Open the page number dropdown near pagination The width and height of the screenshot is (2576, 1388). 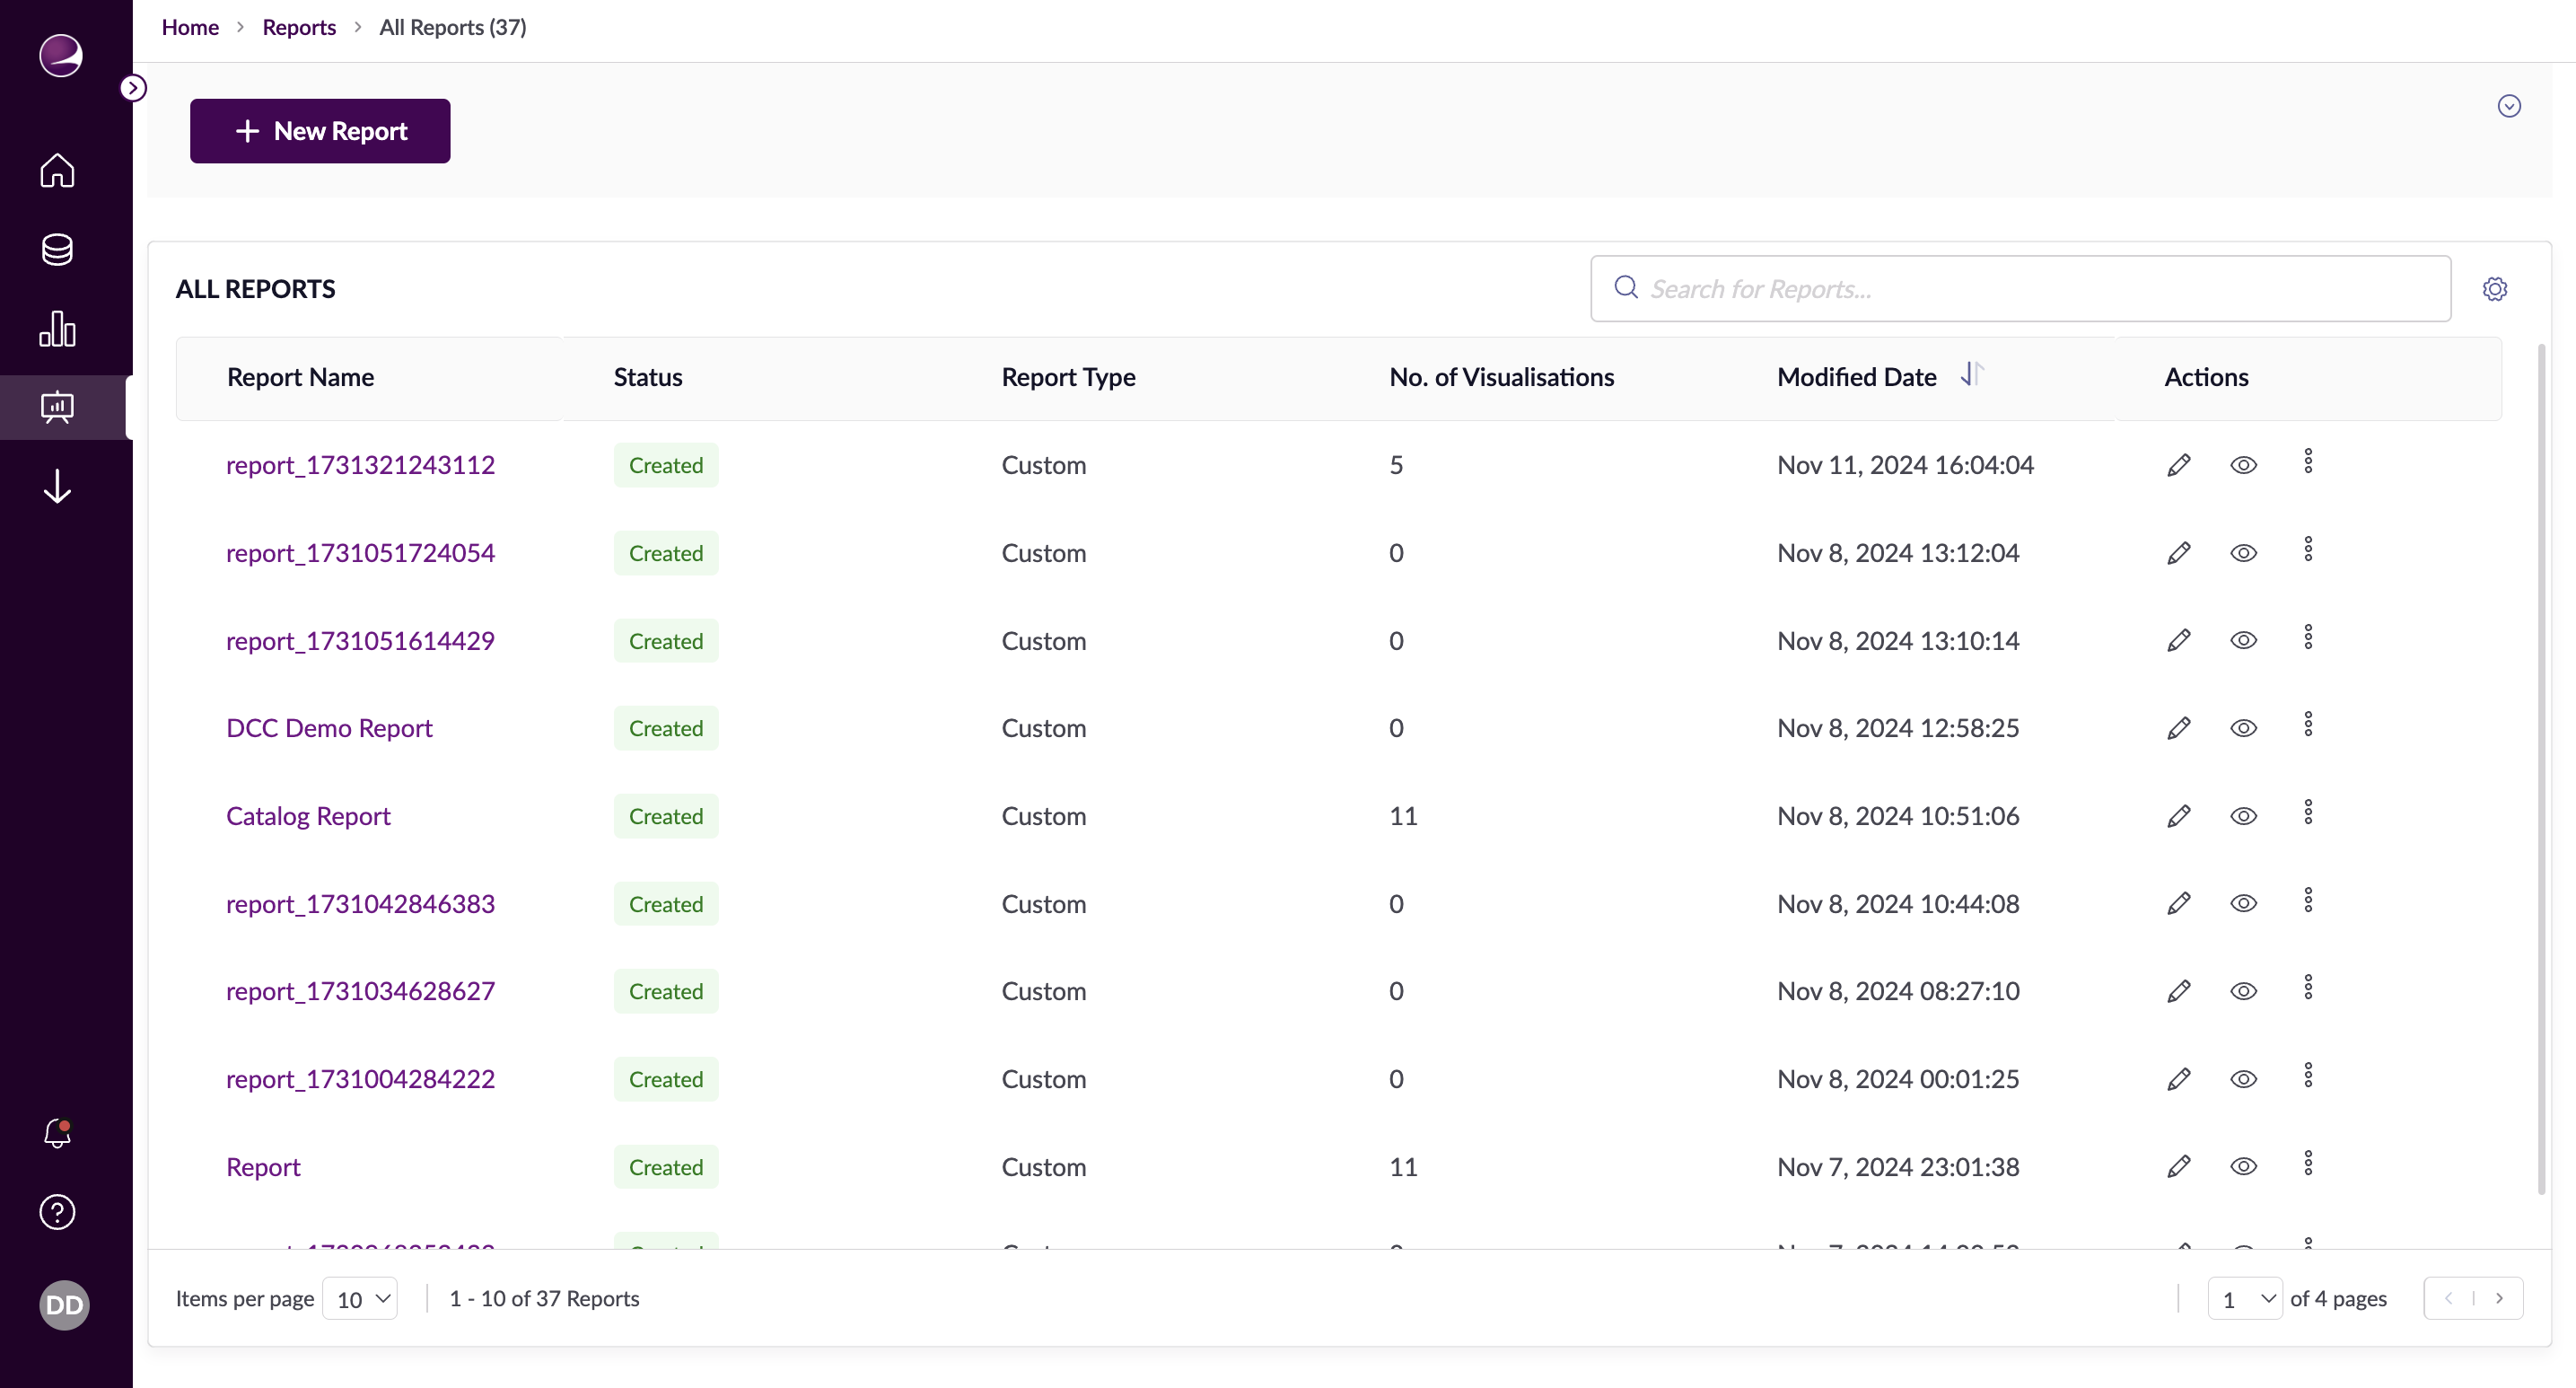click(x=2245, y=1298)
